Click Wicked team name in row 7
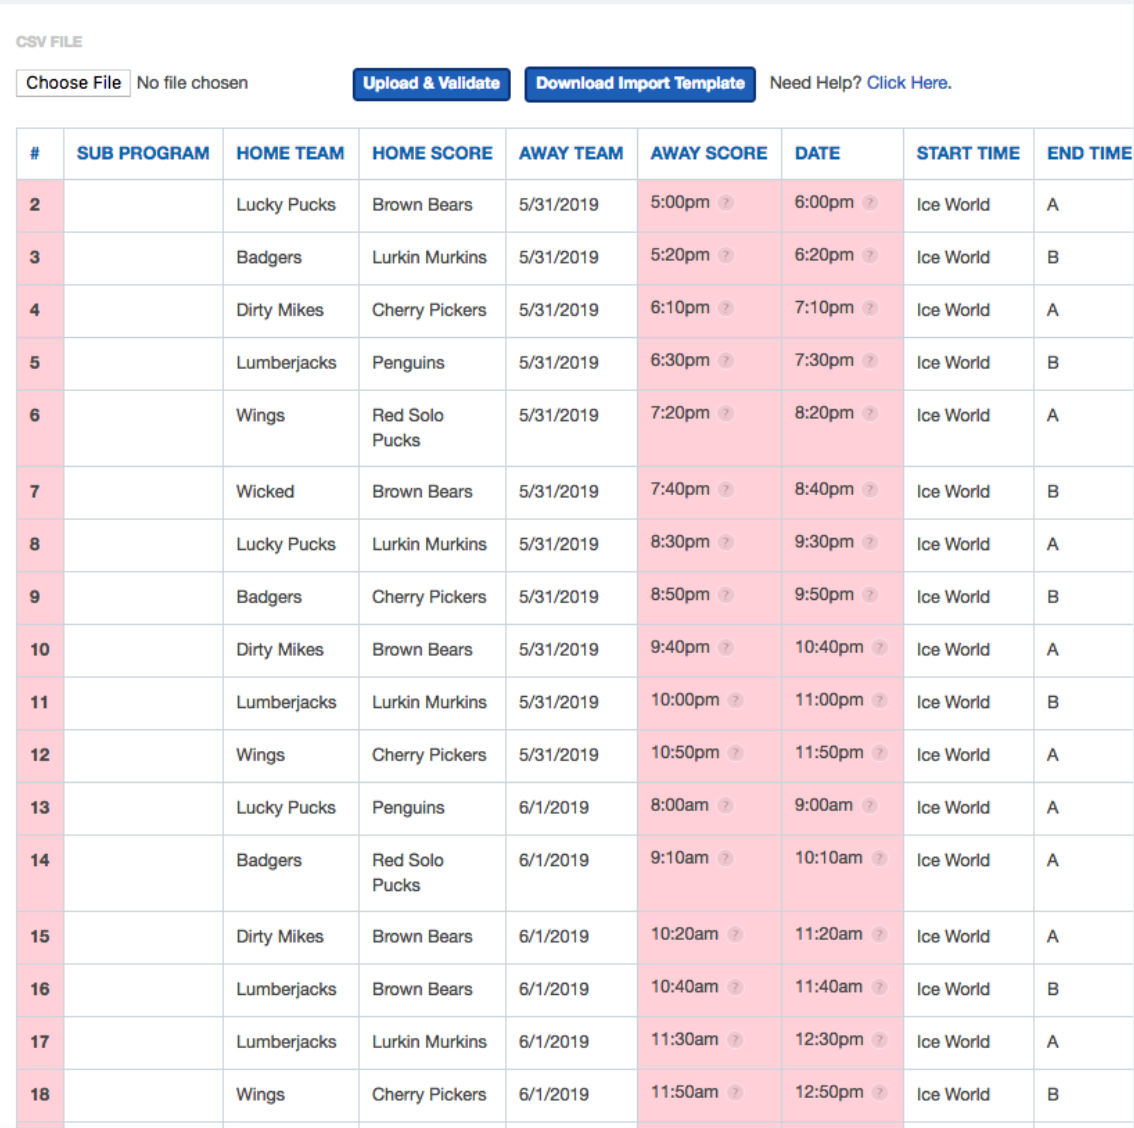 [x=265, y=492]
